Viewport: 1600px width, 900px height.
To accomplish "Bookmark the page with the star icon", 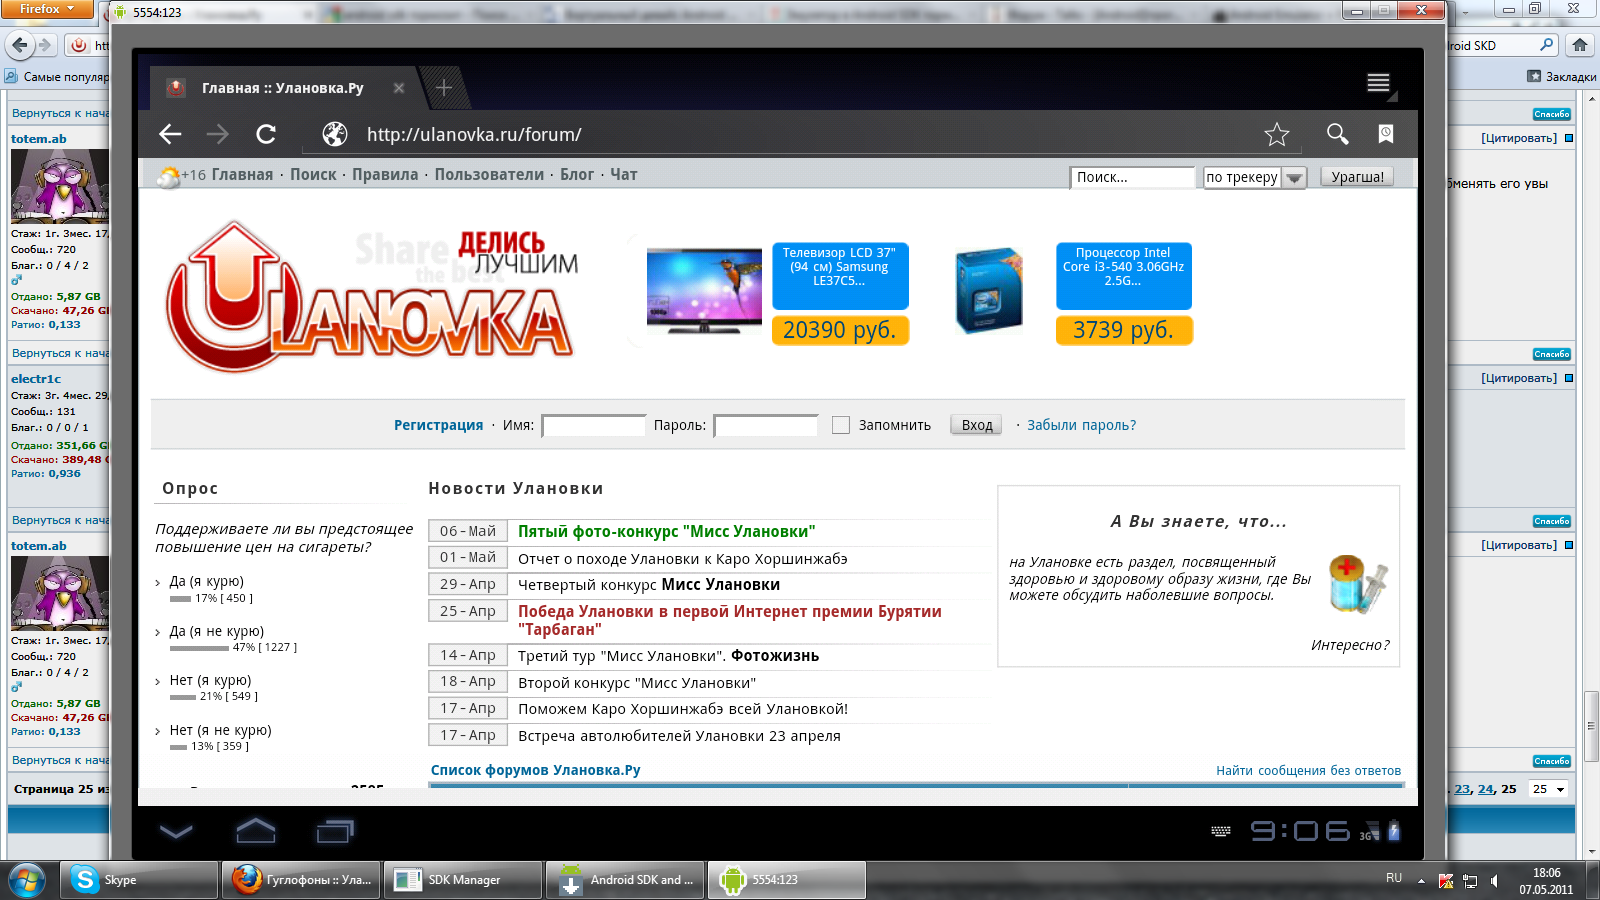I will (x=1276, y=134).
